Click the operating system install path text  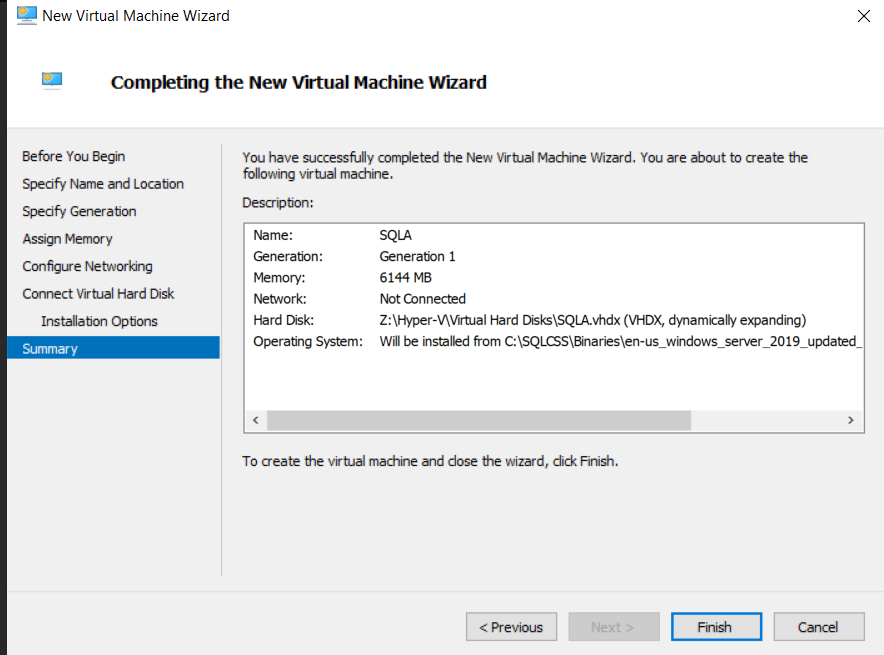pos(621,342)
